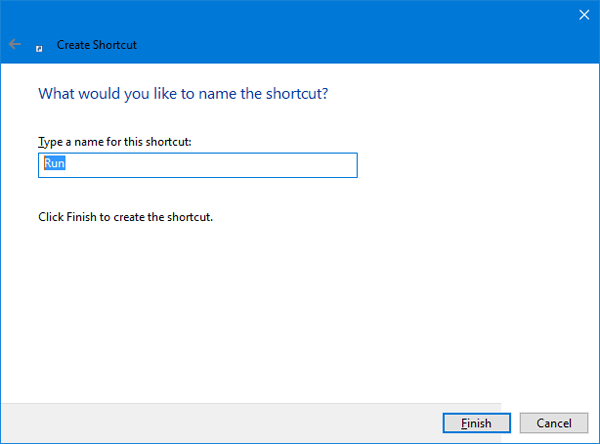Viewport: 600px width, 444px height.
Task: Click the word 'shortcut?' in the heading
Action: (x=296, y=94)
